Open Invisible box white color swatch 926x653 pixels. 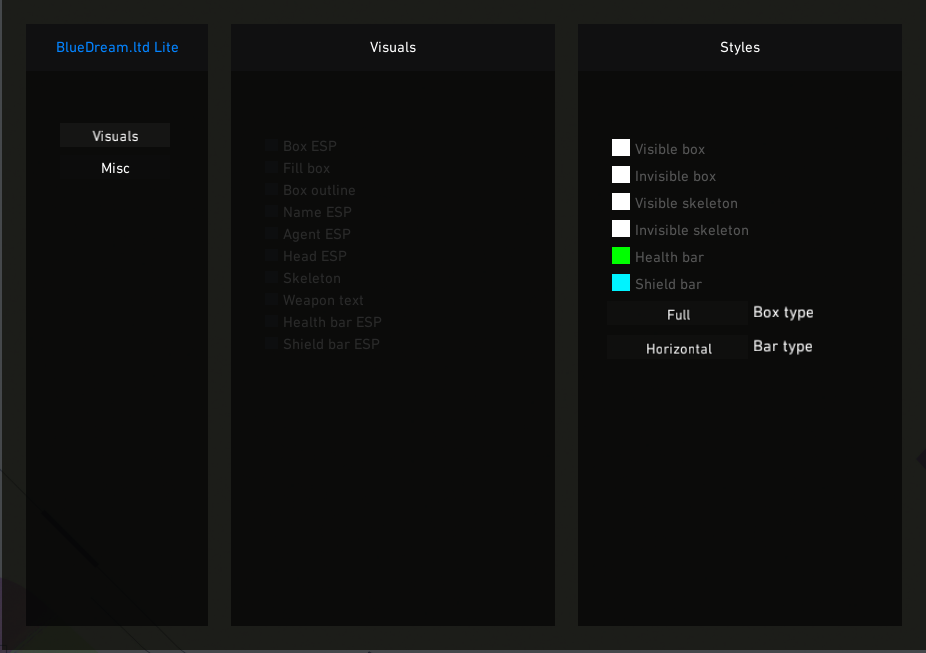tap(621, 175)
